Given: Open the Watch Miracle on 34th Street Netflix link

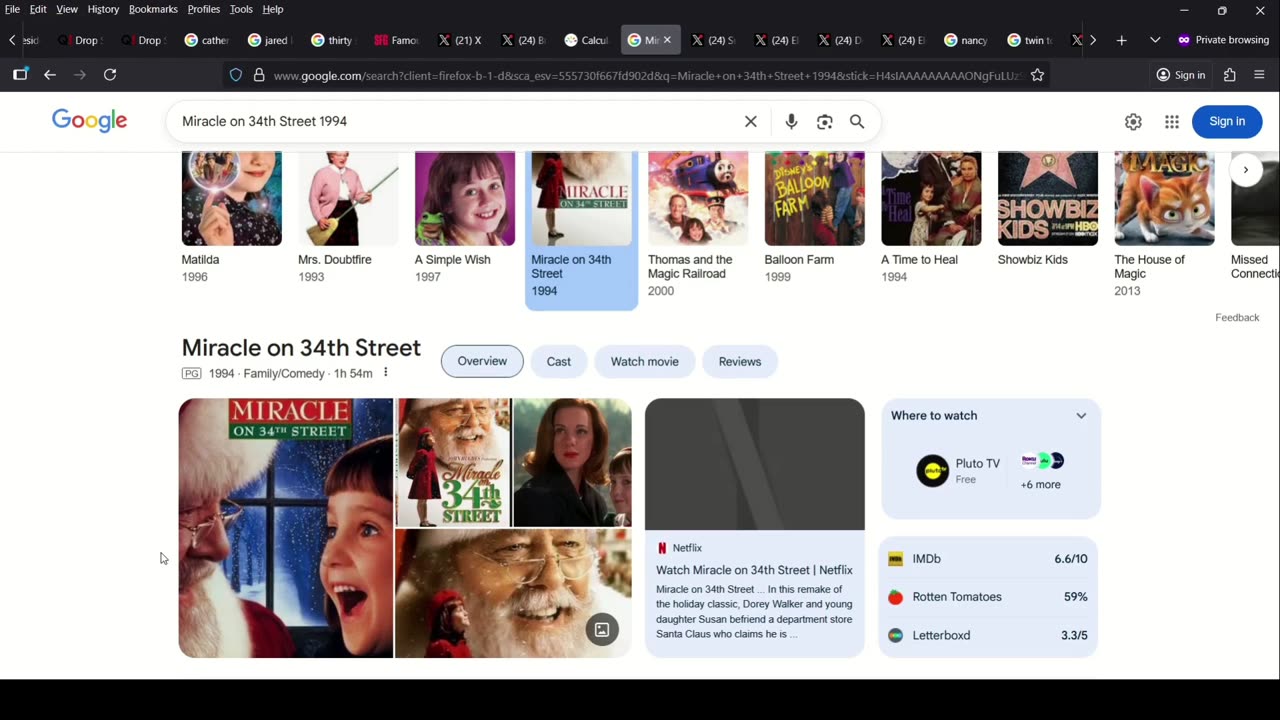Looking at the screenshot, I should 754,570.
